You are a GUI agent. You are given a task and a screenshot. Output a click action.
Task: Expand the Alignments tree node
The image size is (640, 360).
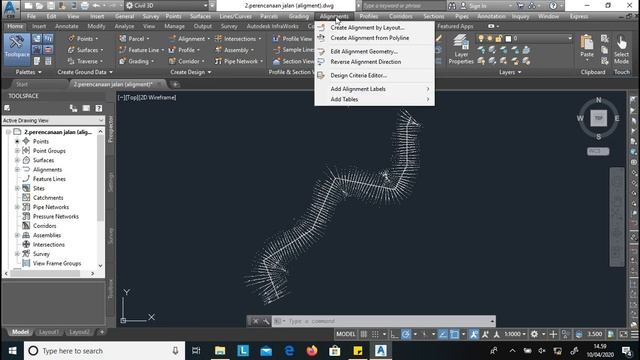(x=17, y=169)
